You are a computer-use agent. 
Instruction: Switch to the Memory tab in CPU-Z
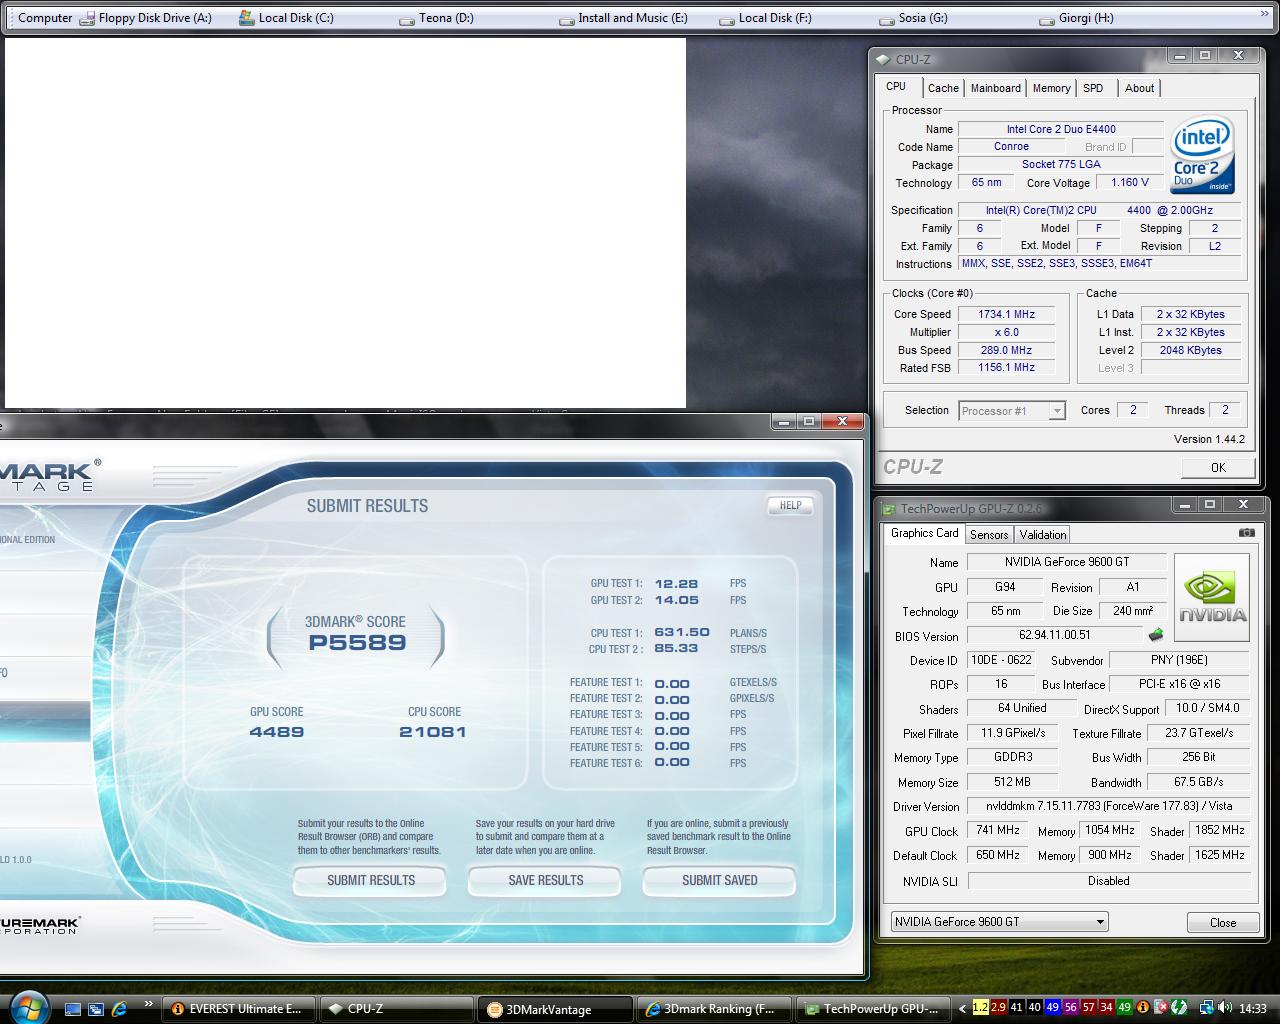[x=1051, y=88]
